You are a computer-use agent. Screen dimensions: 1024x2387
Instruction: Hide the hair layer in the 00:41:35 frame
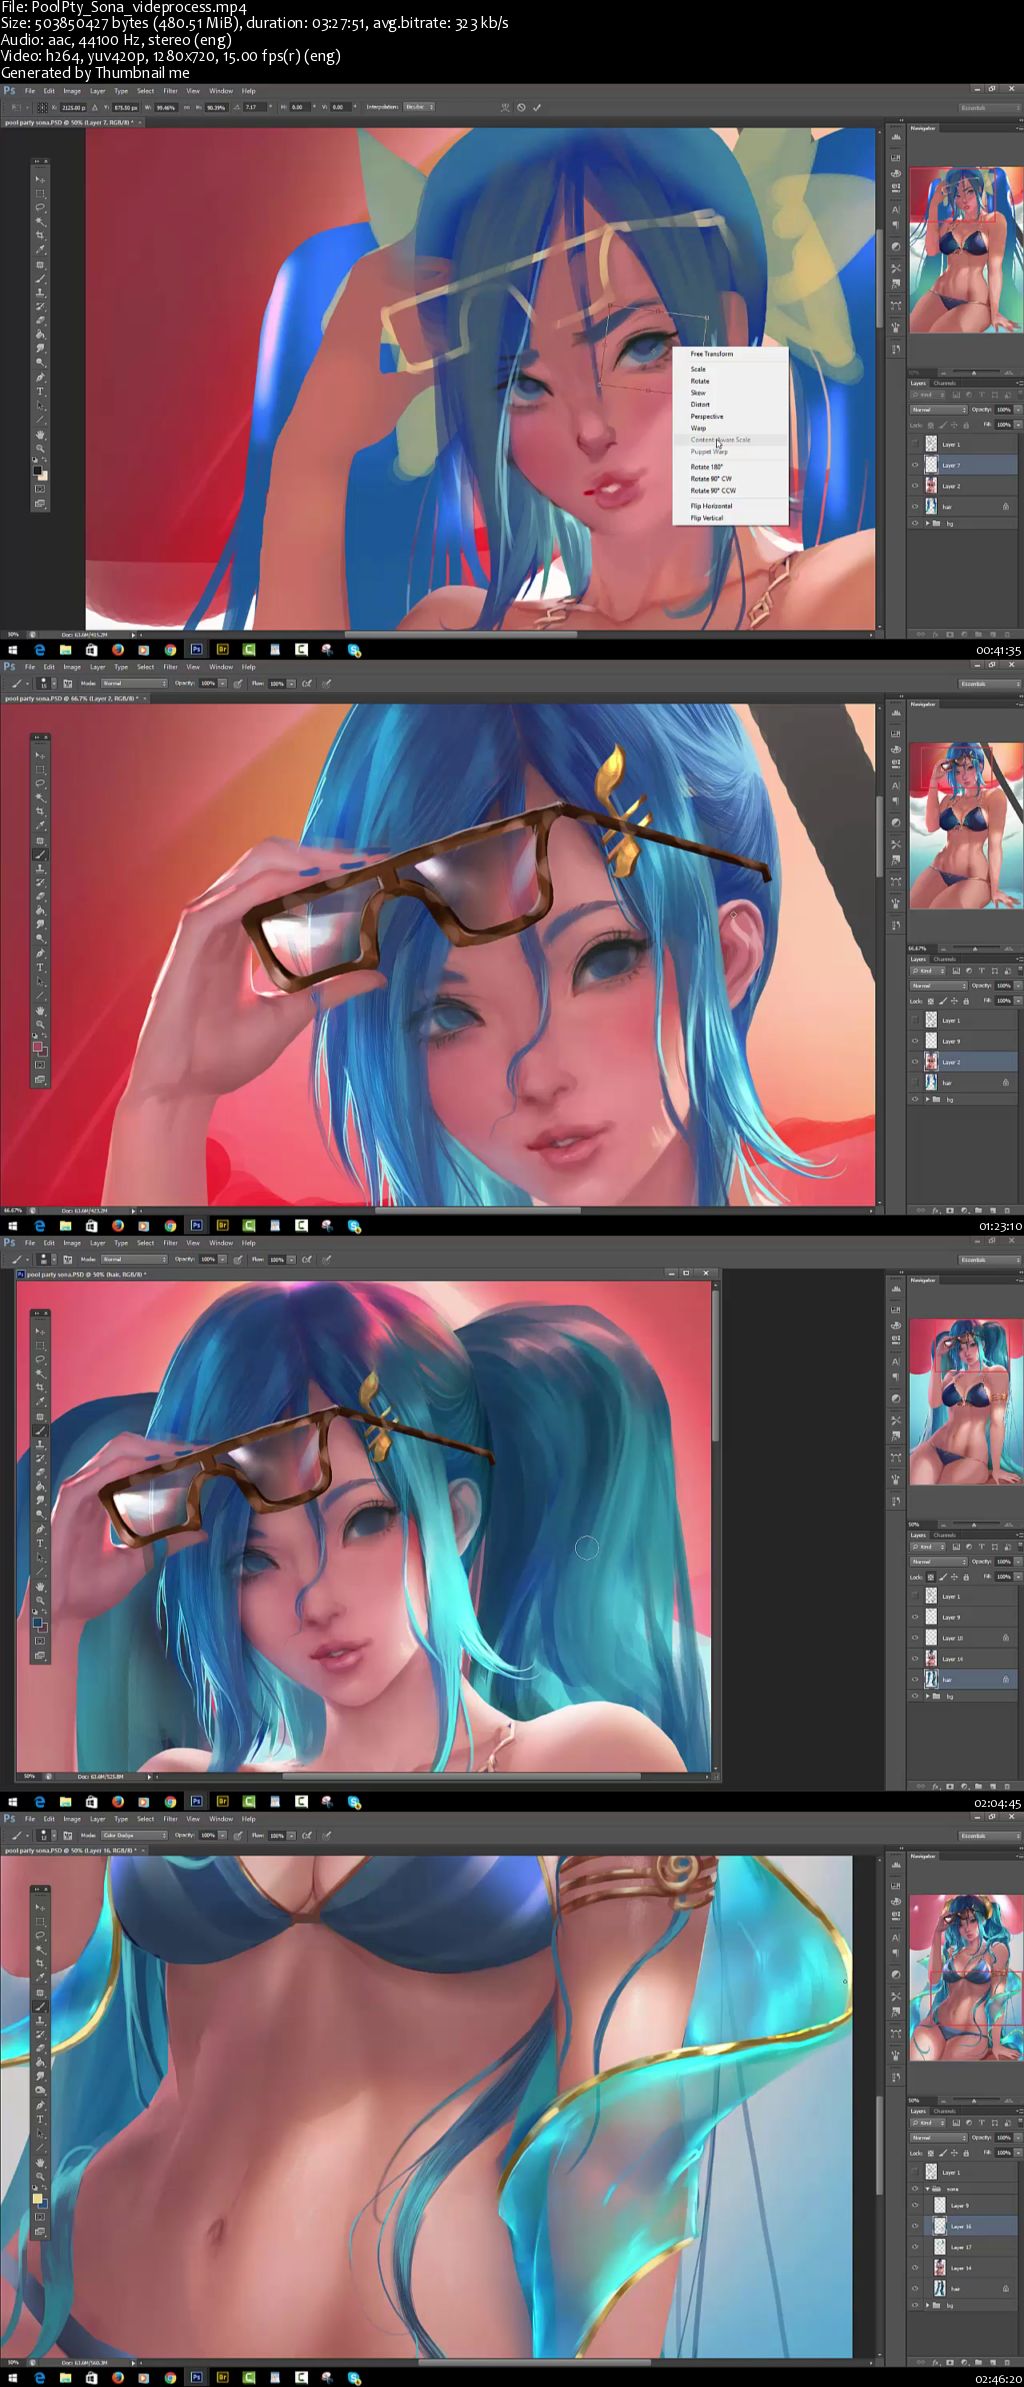915,507
